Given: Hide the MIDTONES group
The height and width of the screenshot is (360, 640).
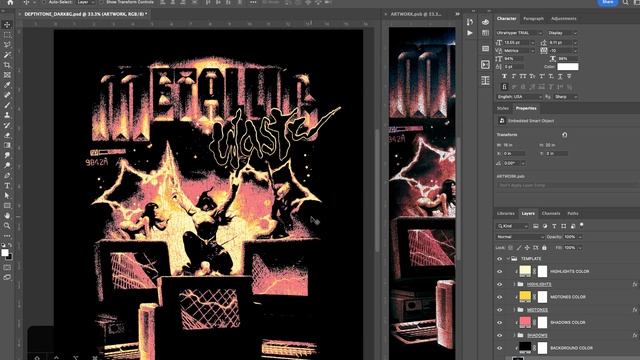Looking at the screenshot, I should pyautogui.click(x=500, y=310).
